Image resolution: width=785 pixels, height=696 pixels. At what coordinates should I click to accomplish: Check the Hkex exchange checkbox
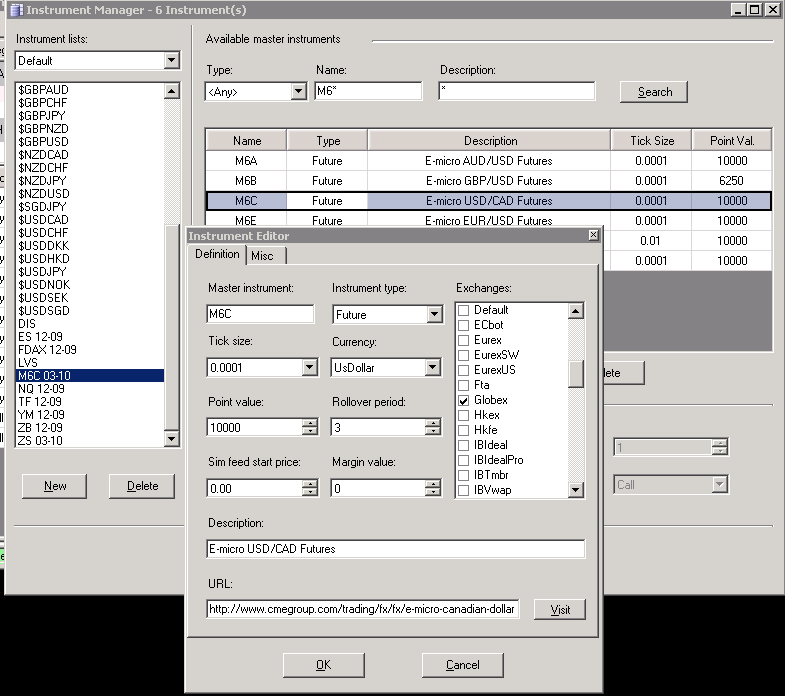point(463,415)
